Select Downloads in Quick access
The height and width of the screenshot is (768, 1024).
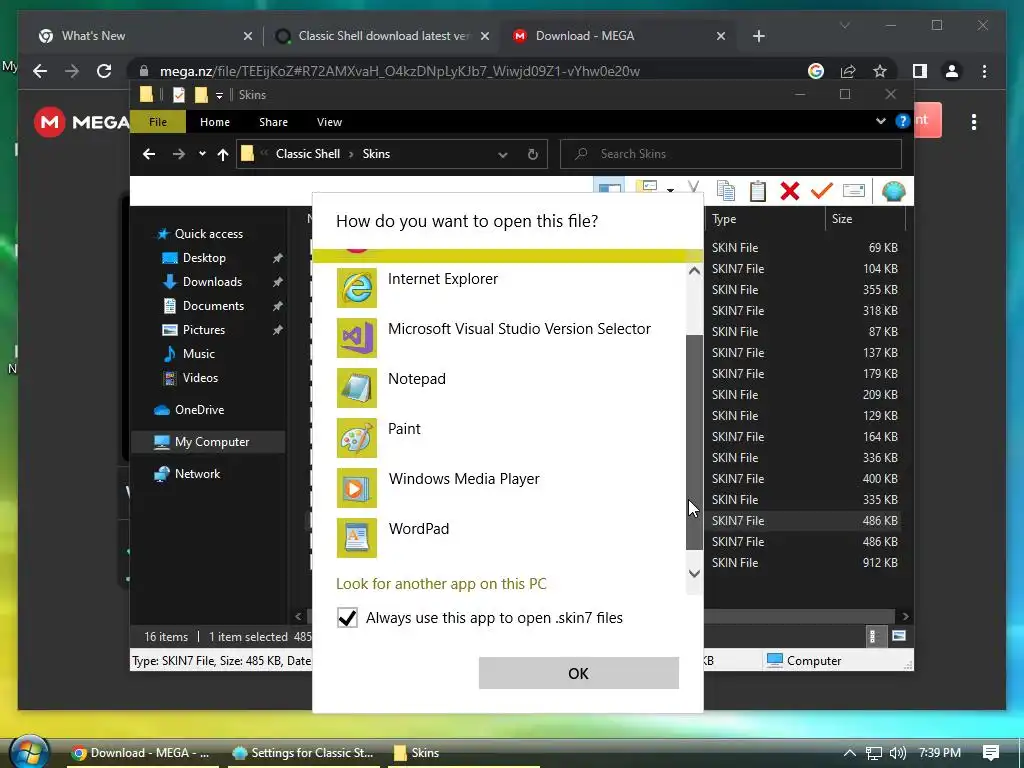212,282
